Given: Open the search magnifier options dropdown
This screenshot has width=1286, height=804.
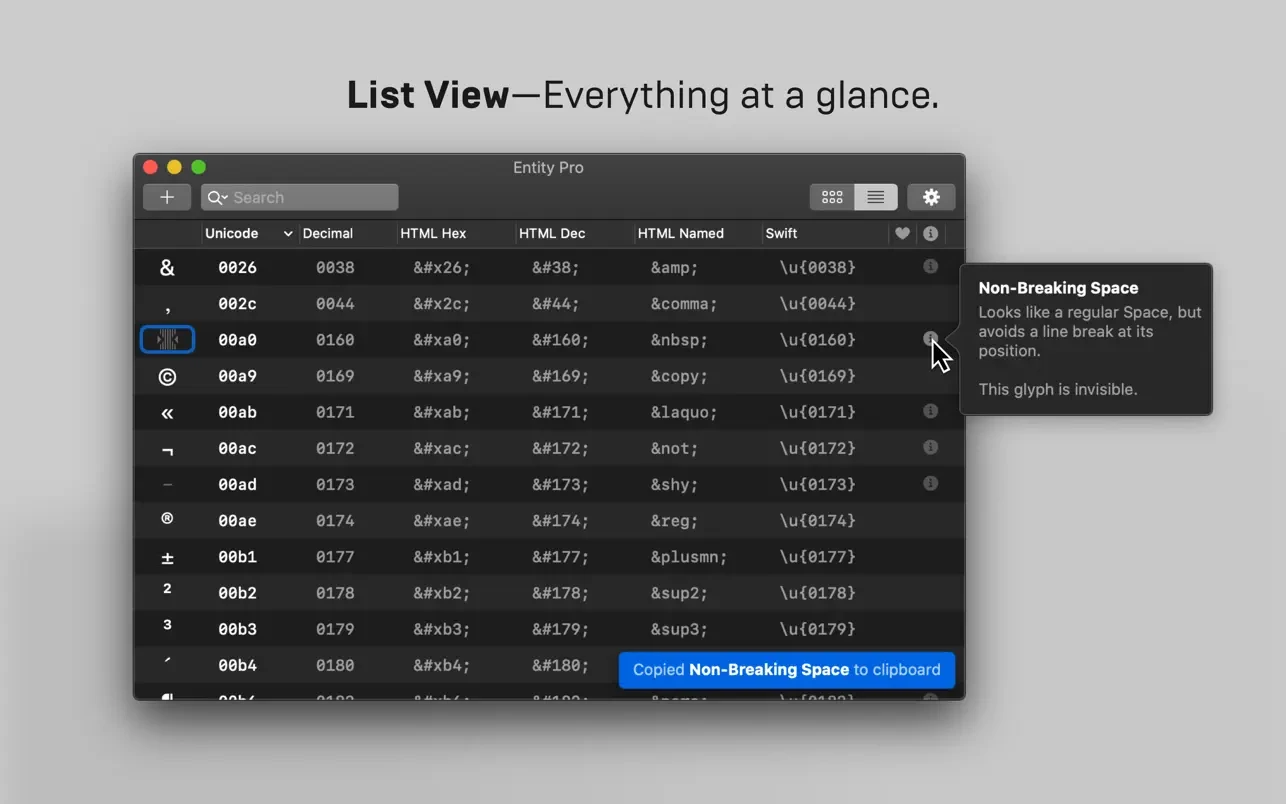Looking at the screenshot, I should coord(217,197).
